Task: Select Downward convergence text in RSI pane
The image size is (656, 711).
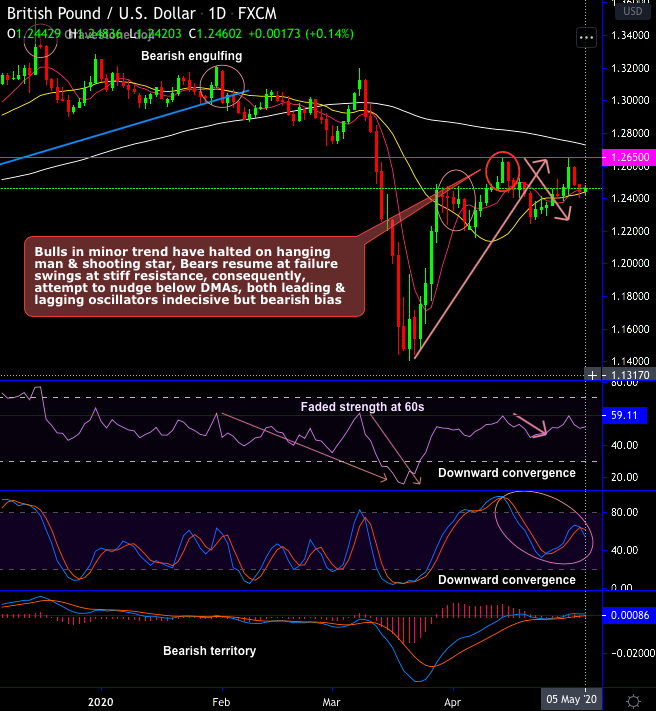Action: point(507,473)
